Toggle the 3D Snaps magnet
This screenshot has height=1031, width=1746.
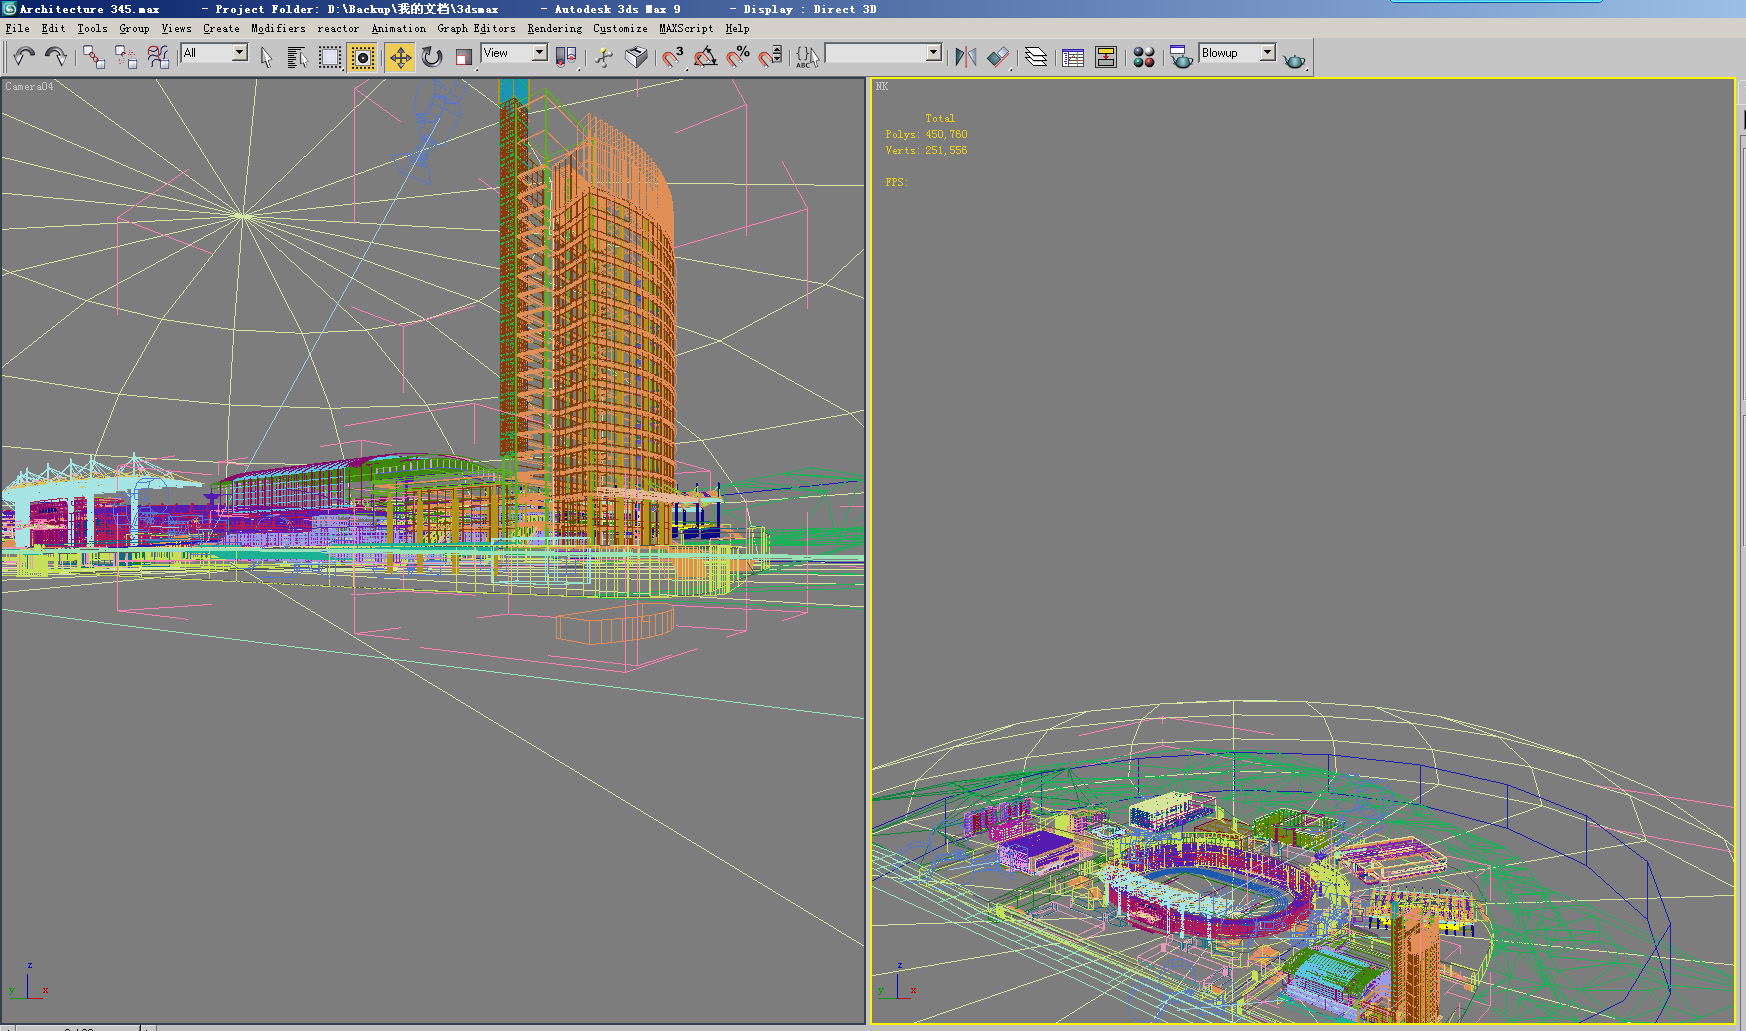click(673, 57)
